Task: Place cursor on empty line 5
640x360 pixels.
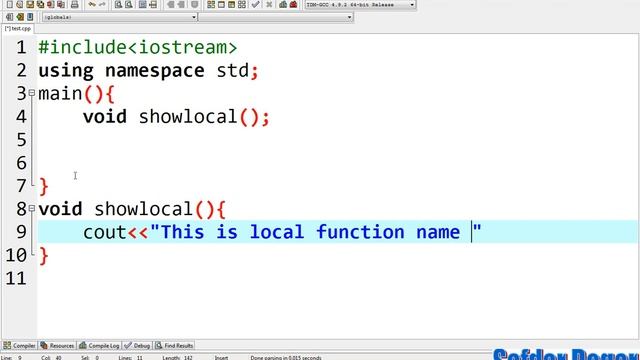Action: coord(337,140)
